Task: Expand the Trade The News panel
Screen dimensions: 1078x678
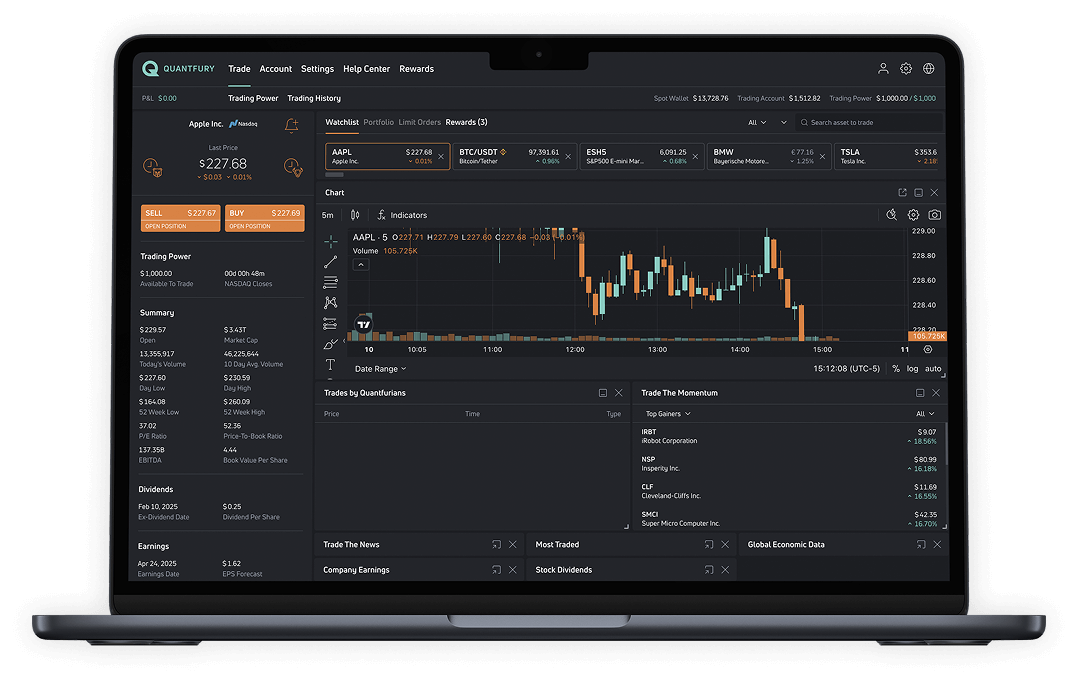Action: tap(496, 545)
